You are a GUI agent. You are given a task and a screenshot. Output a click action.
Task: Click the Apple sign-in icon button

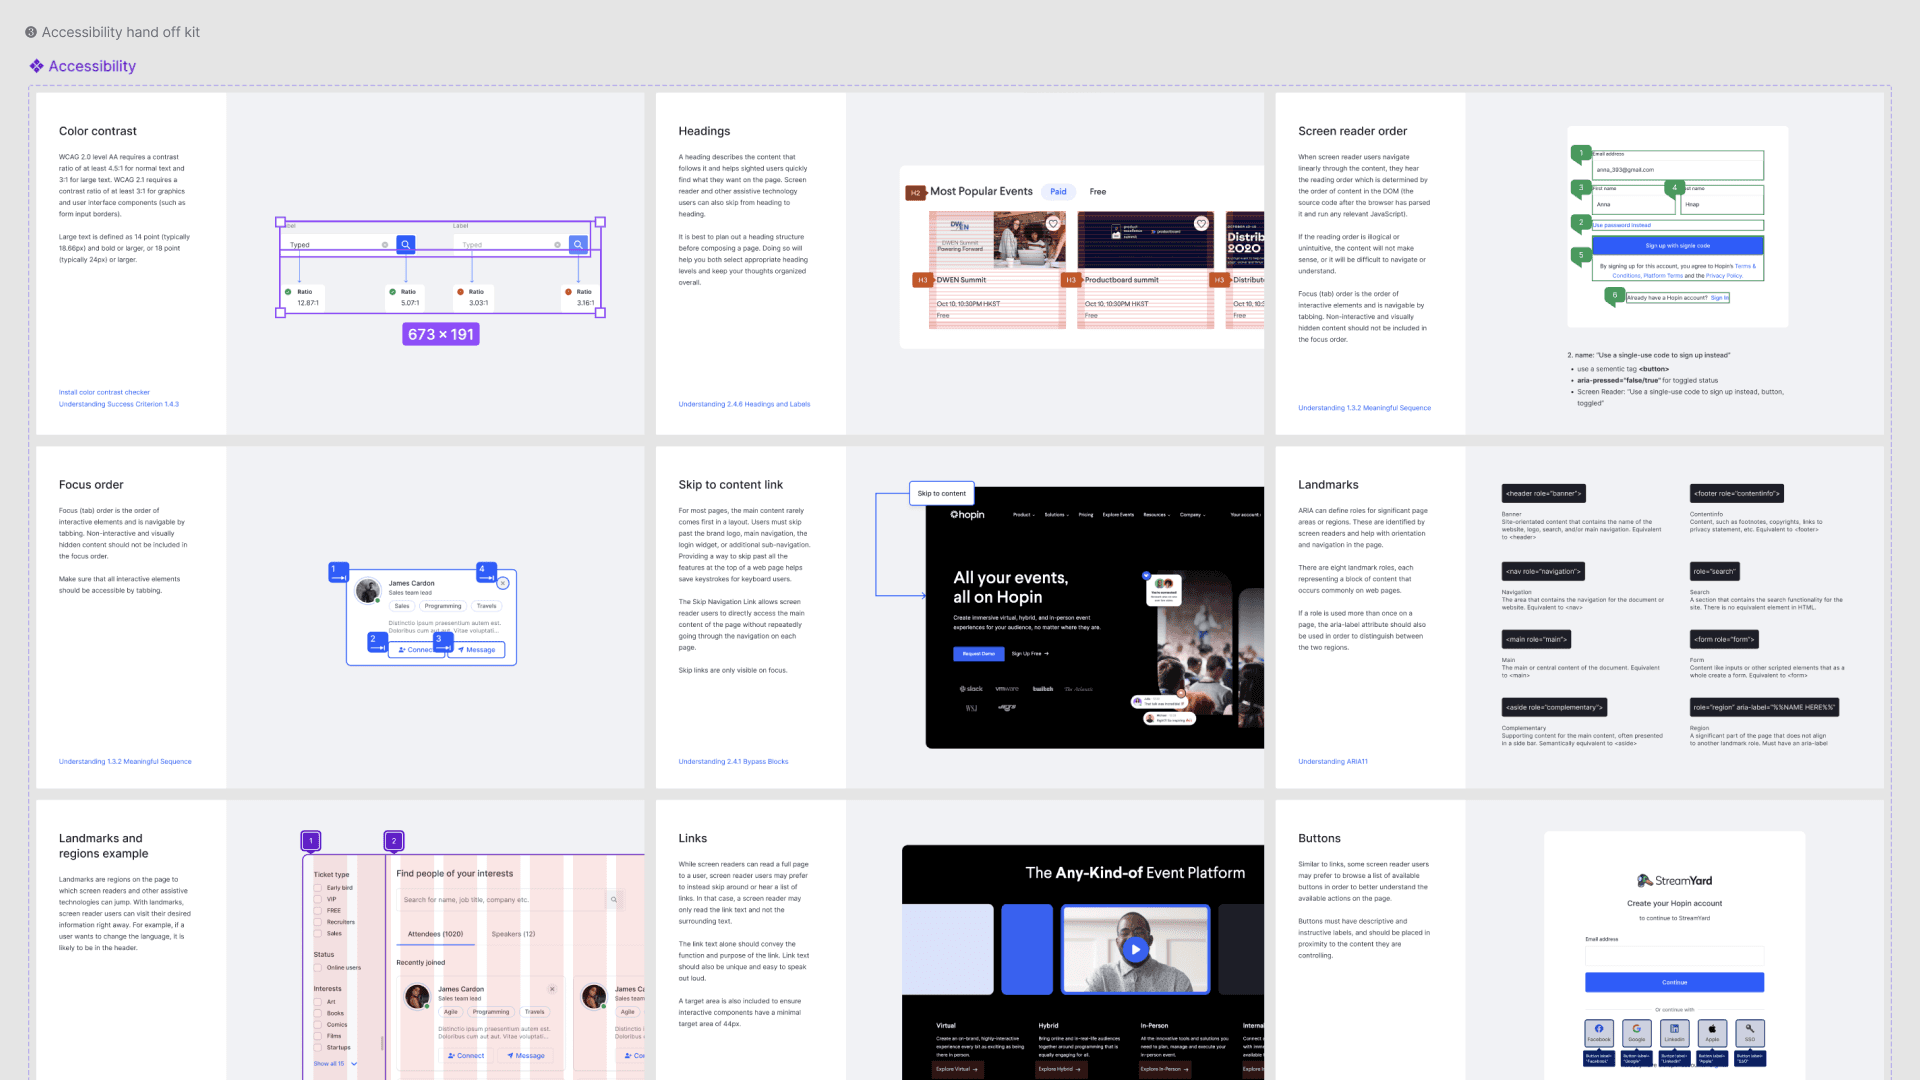1712,1032
